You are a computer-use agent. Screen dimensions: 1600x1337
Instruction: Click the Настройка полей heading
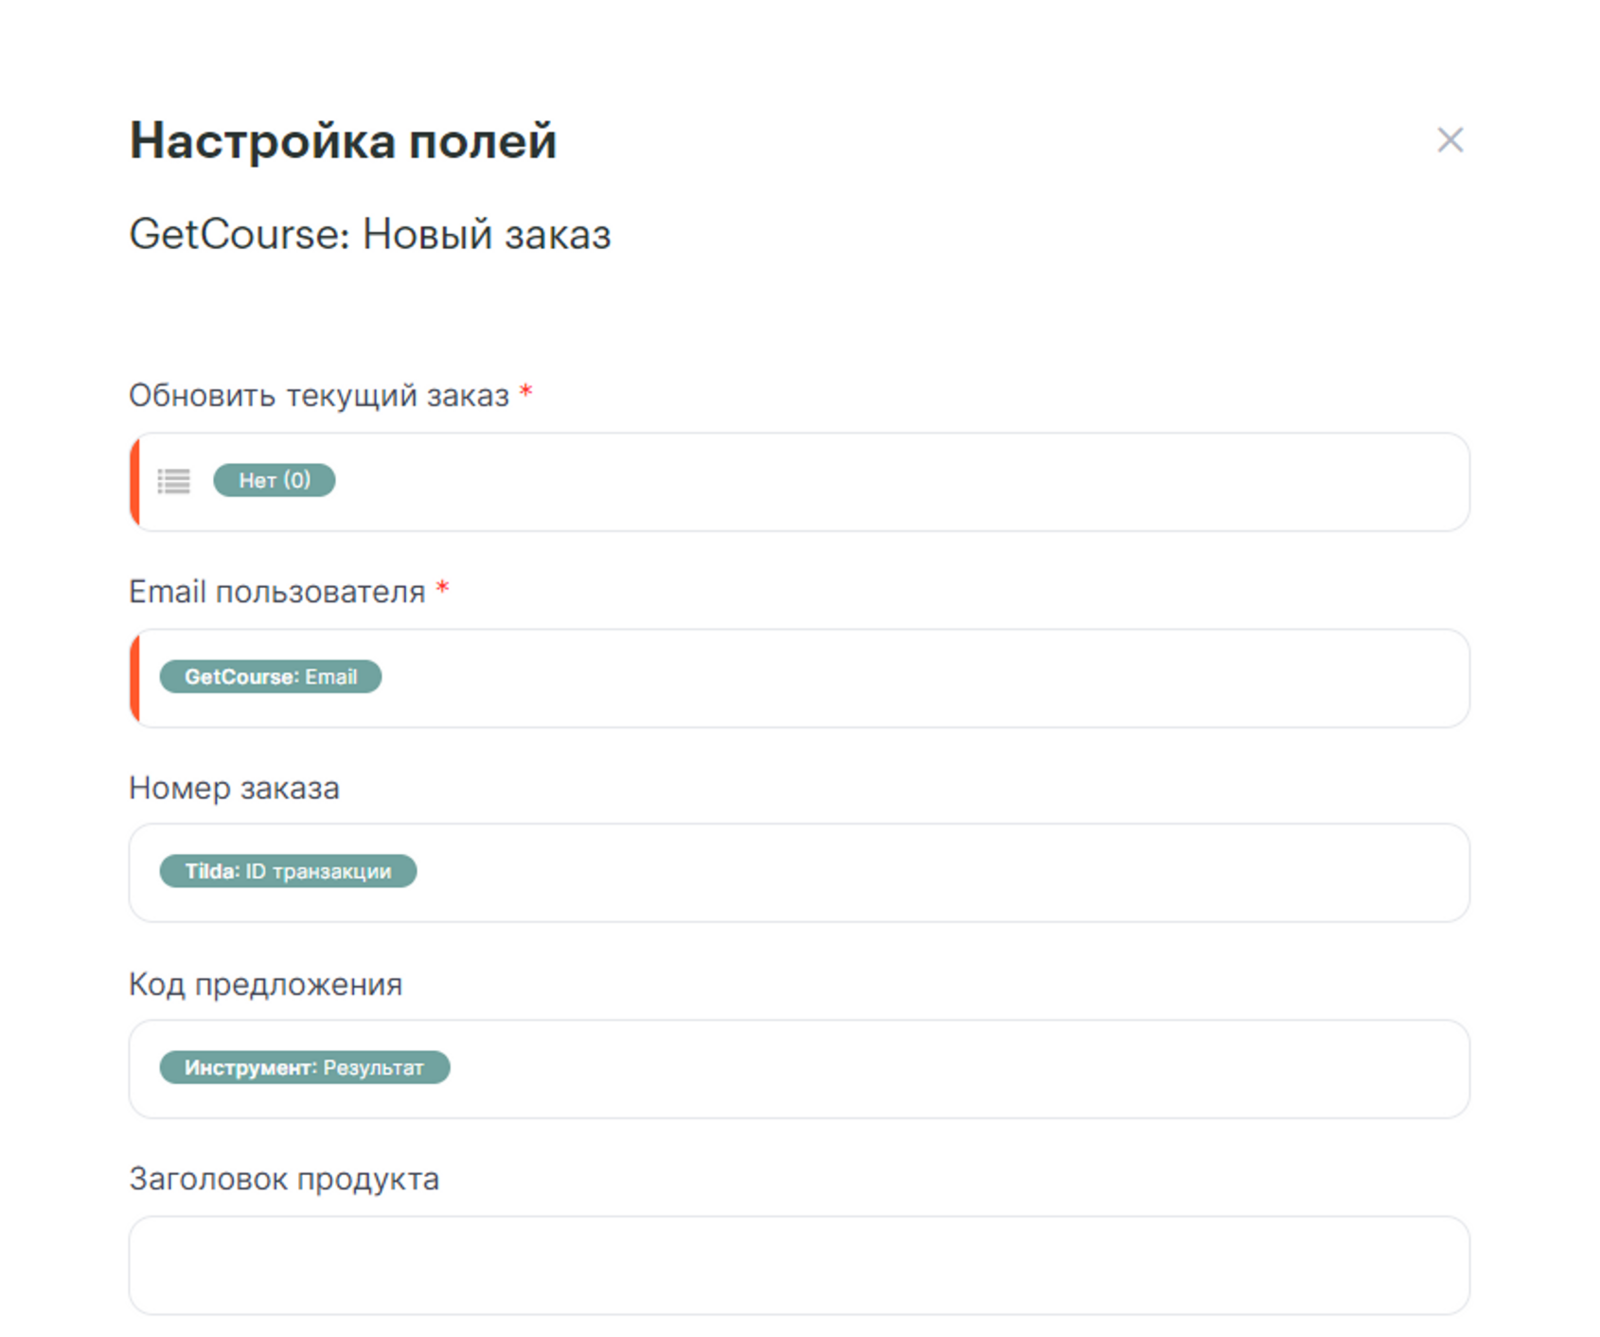tap(343, 140)
